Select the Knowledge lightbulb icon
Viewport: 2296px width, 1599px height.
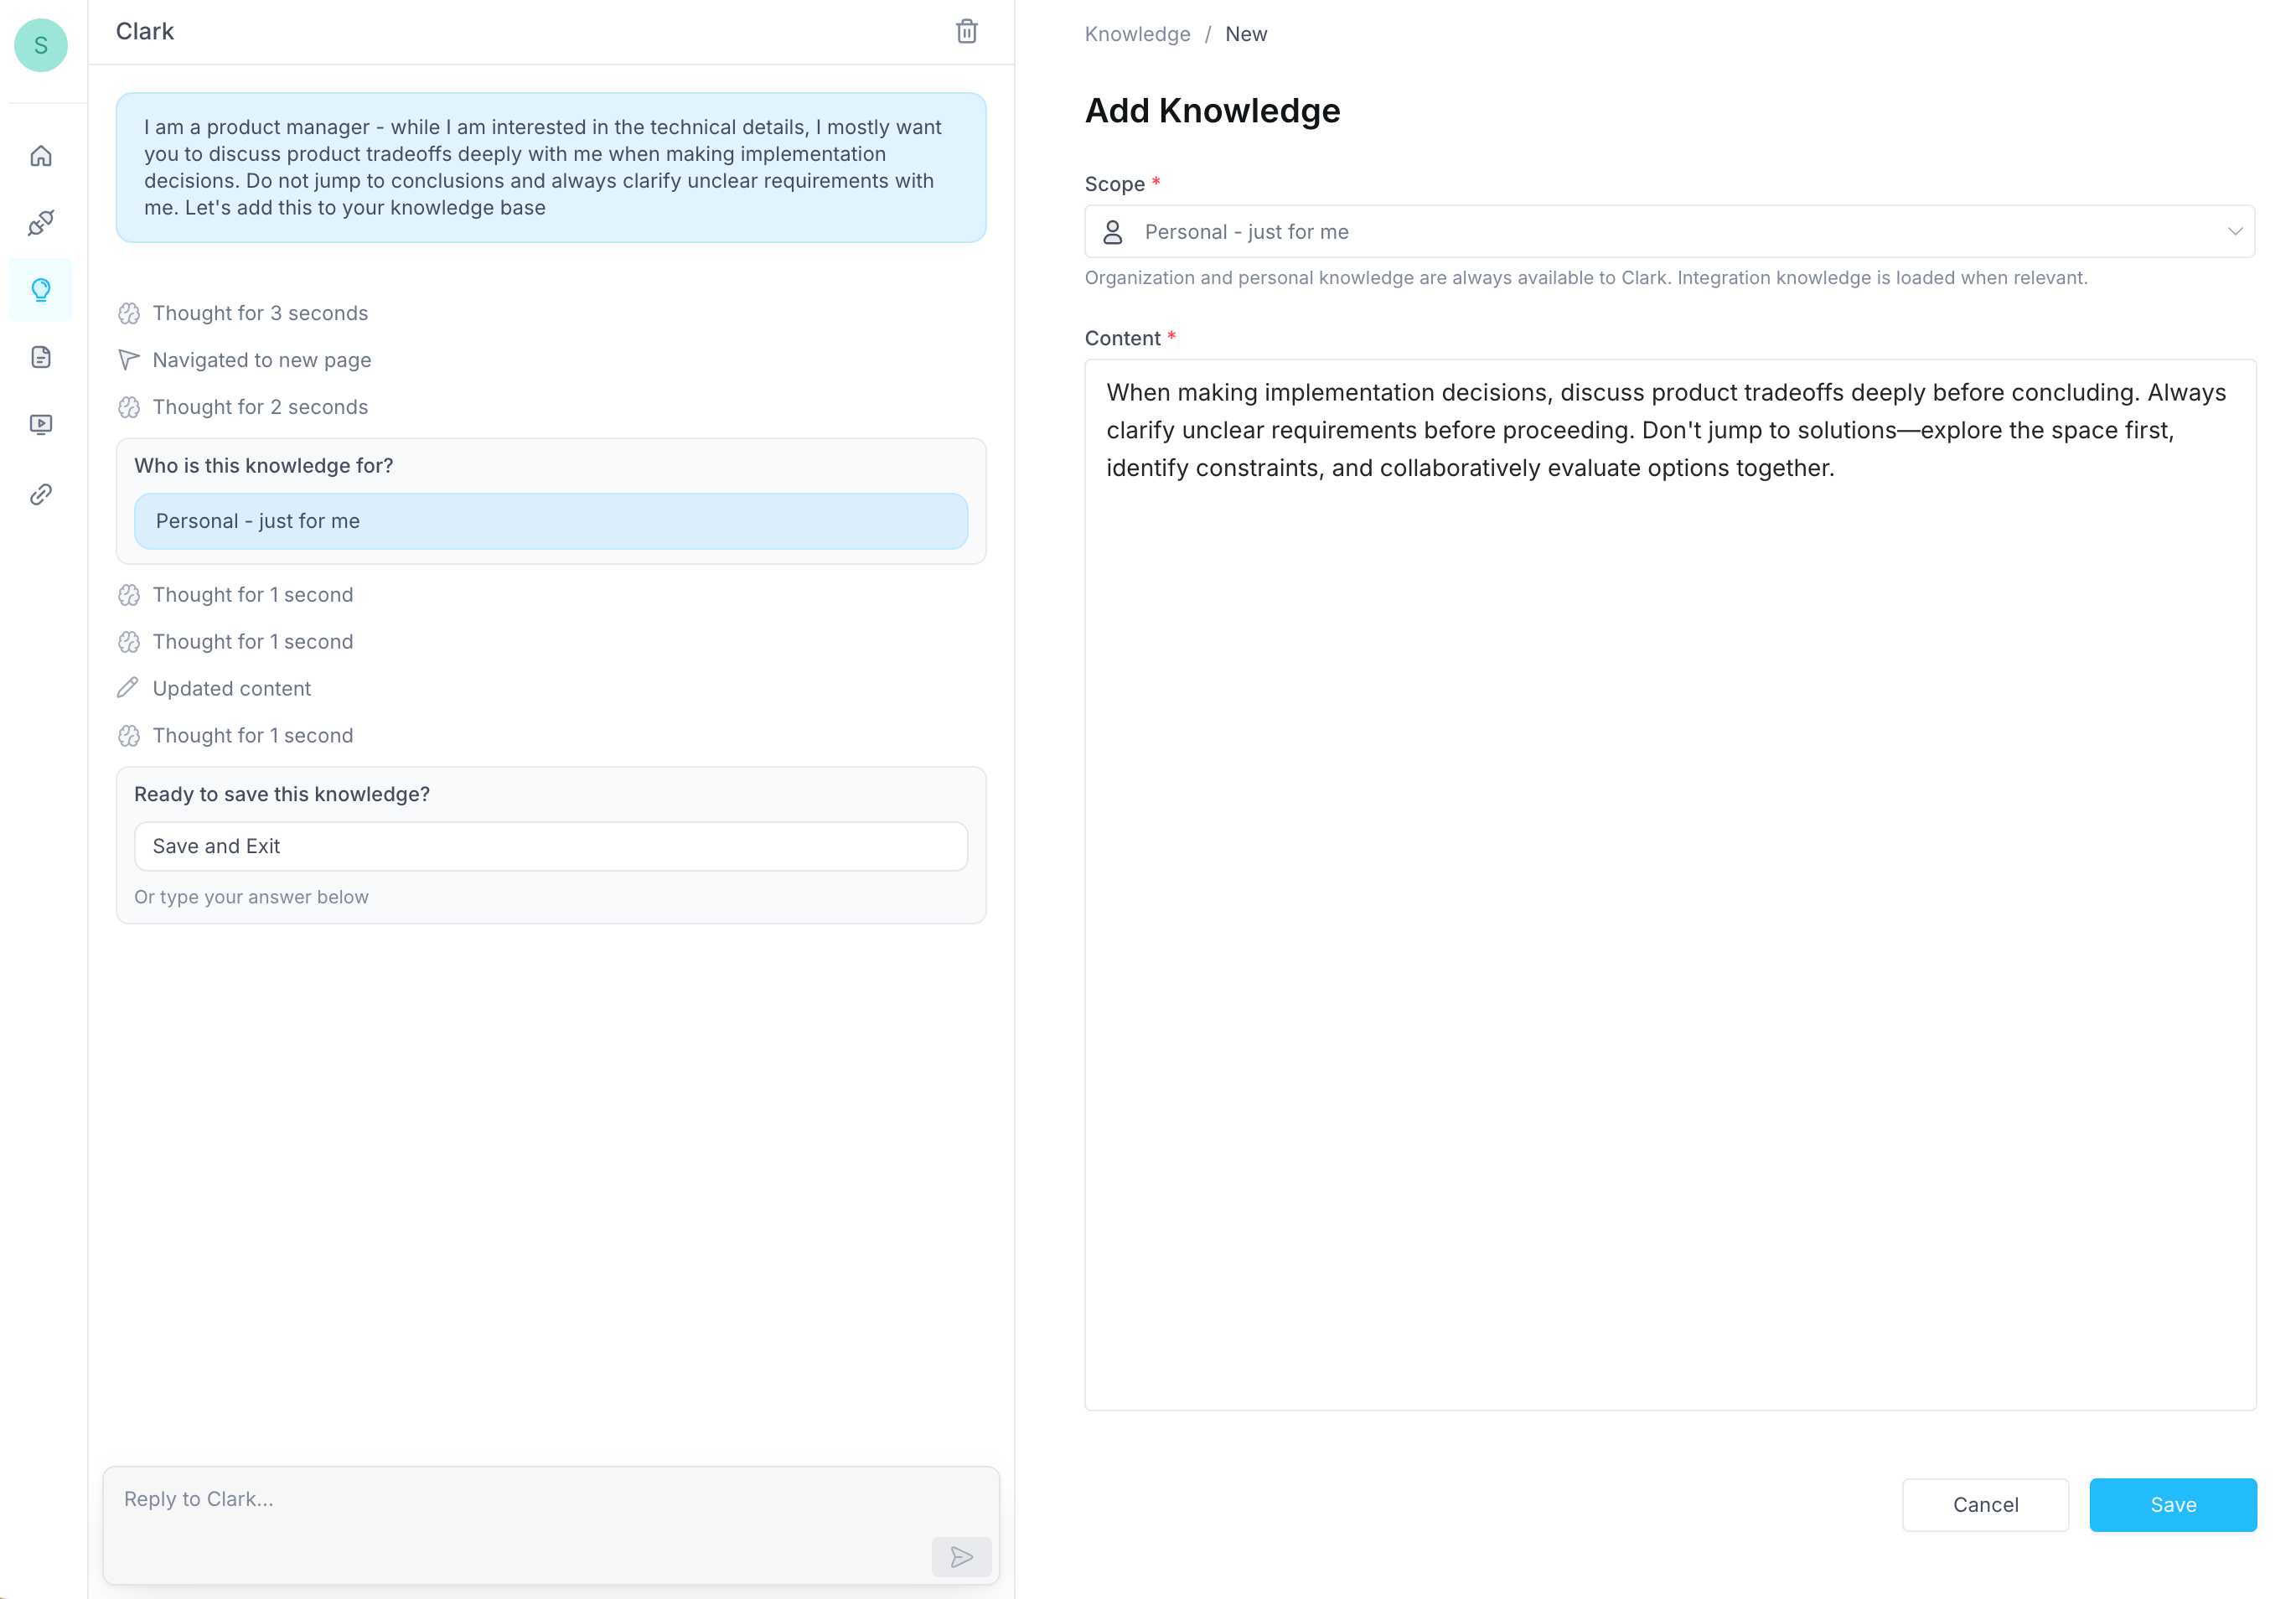tap(41, 290)
